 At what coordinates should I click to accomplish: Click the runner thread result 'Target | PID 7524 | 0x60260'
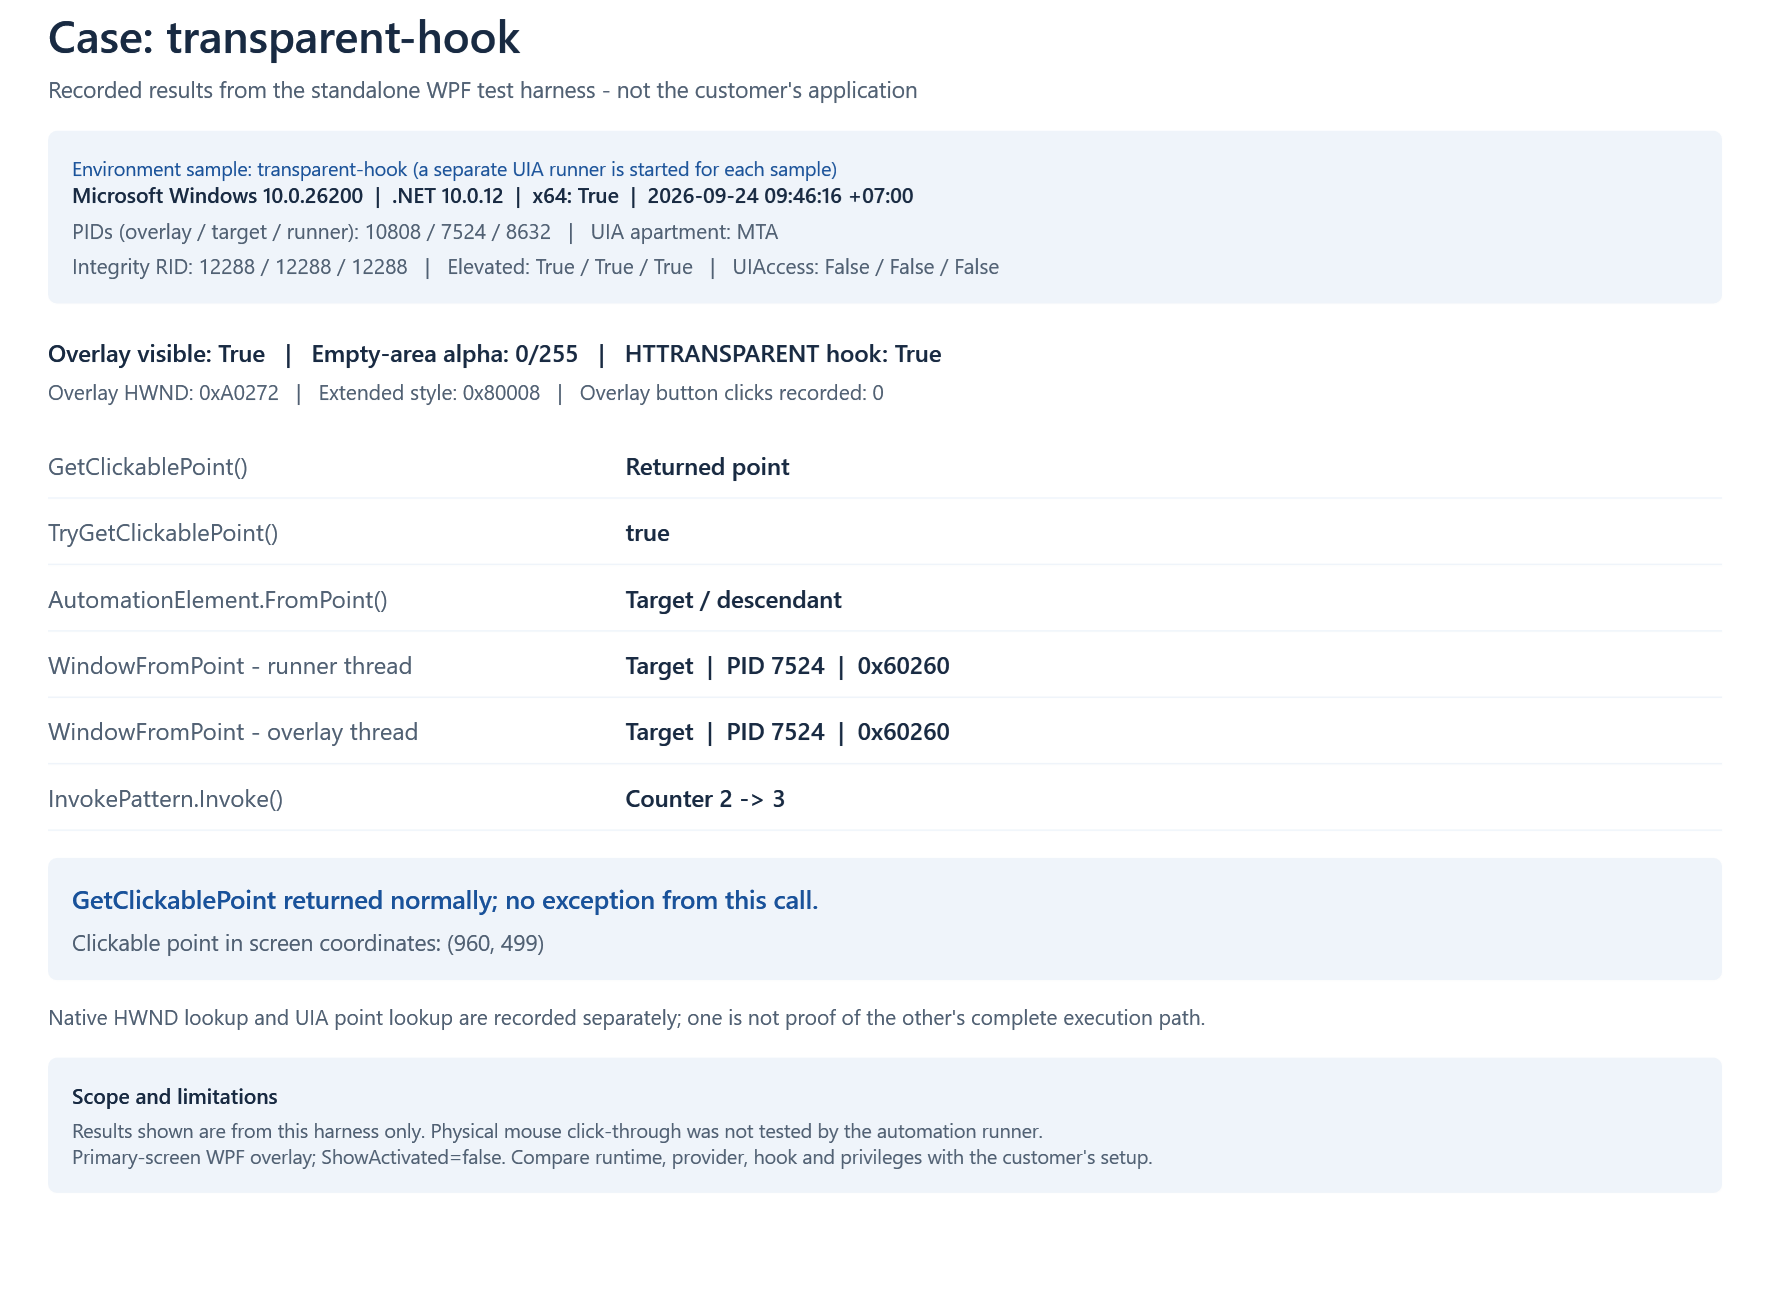[x=787, y=666]
